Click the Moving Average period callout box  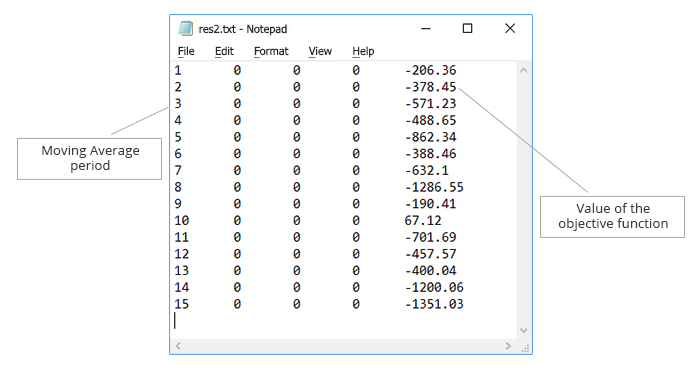click(x=89, y=159)
